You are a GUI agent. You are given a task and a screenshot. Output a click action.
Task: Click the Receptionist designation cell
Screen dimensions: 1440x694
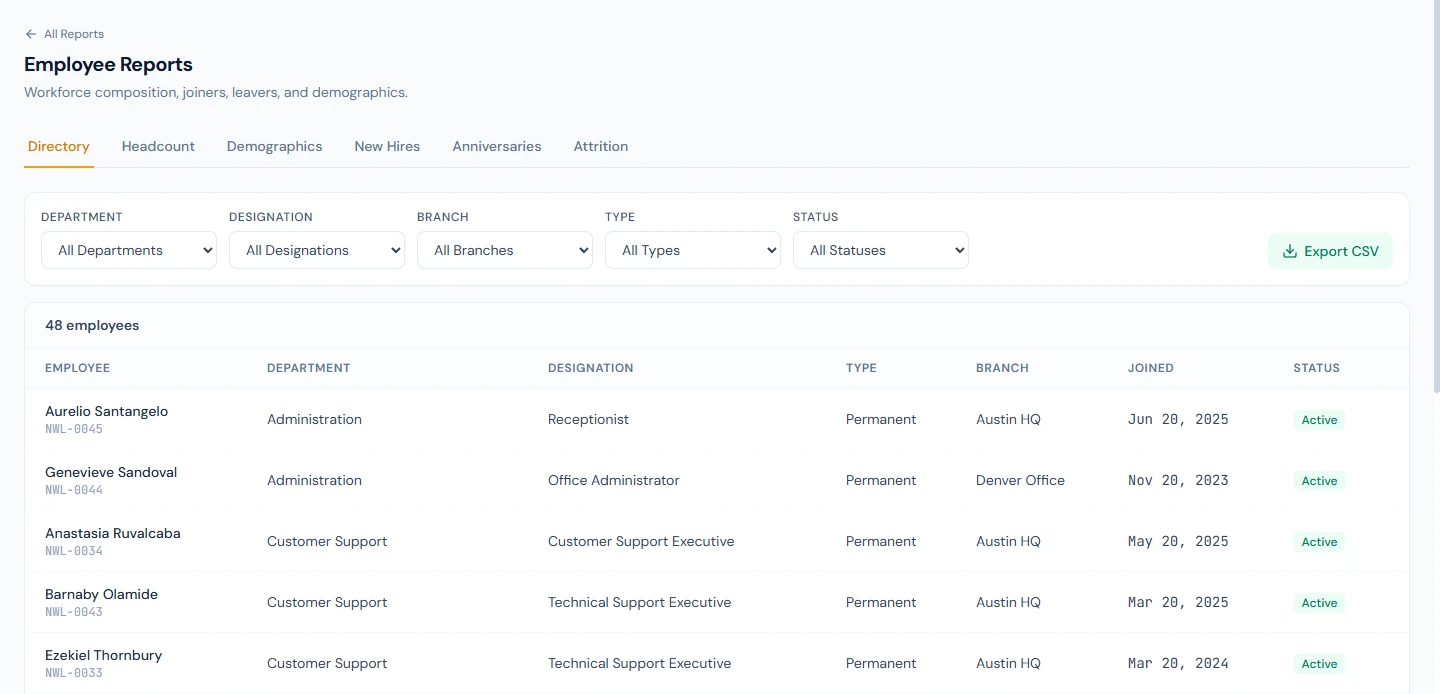coord(588,419)
